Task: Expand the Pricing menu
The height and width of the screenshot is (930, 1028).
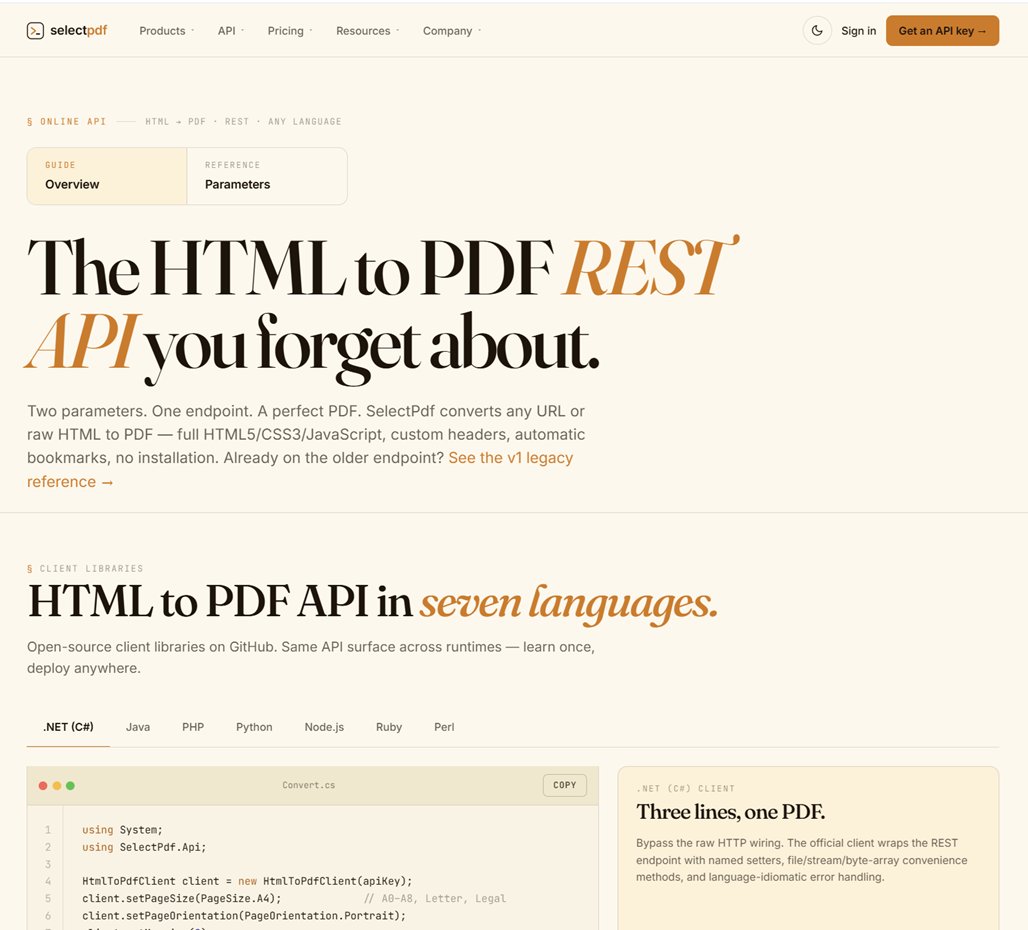Action: coord(290,31)
